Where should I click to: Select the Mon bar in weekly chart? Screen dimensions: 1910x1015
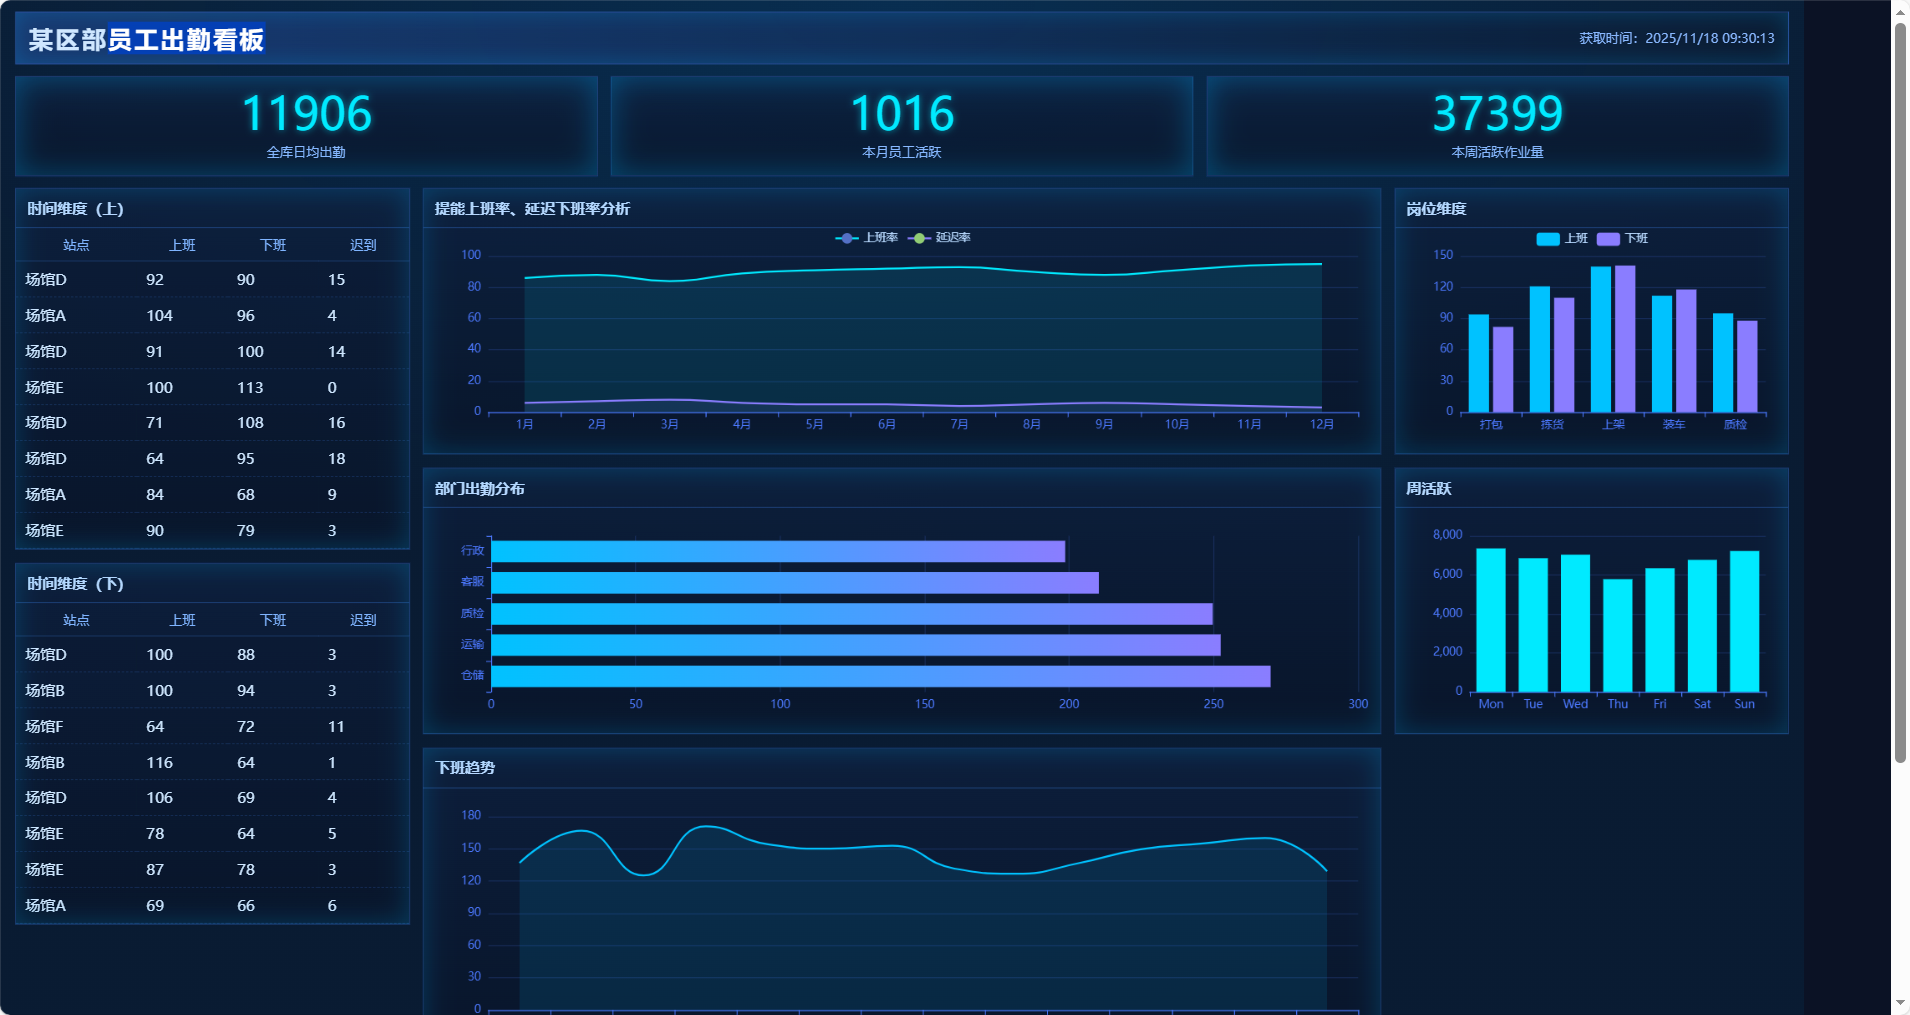coord(1490,620)
